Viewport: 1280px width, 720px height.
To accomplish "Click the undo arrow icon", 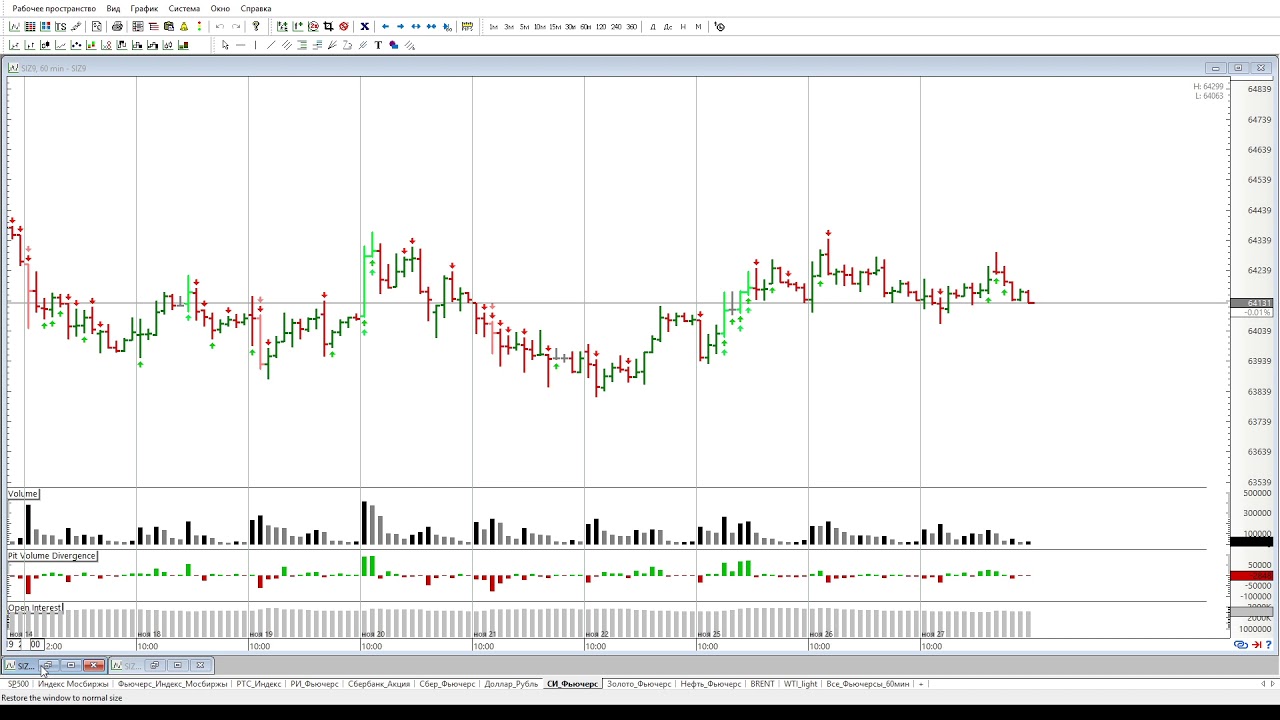I will [220, 26].
